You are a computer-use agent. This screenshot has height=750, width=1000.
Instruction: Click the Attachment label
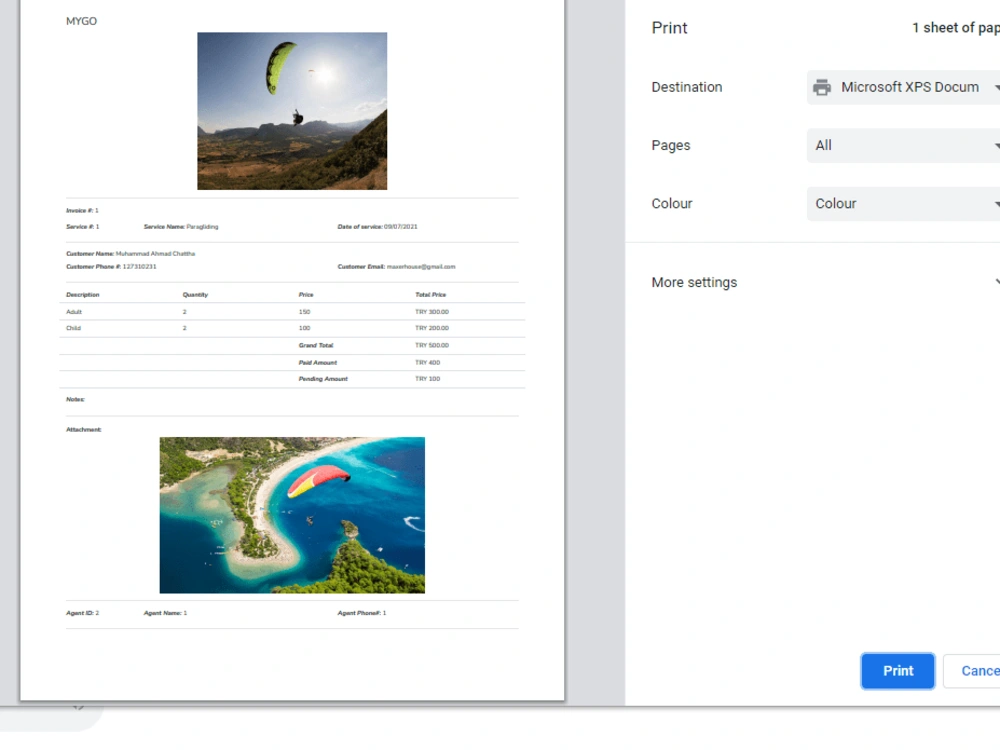click(84, 429)
